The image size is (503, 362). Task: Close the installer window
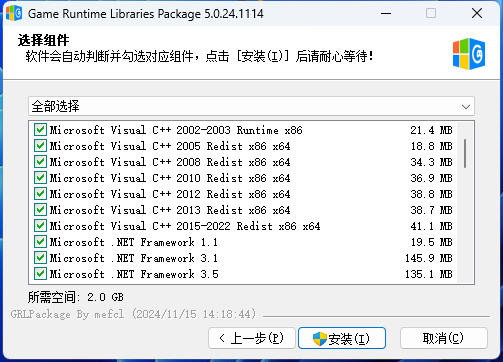[477, 14]
